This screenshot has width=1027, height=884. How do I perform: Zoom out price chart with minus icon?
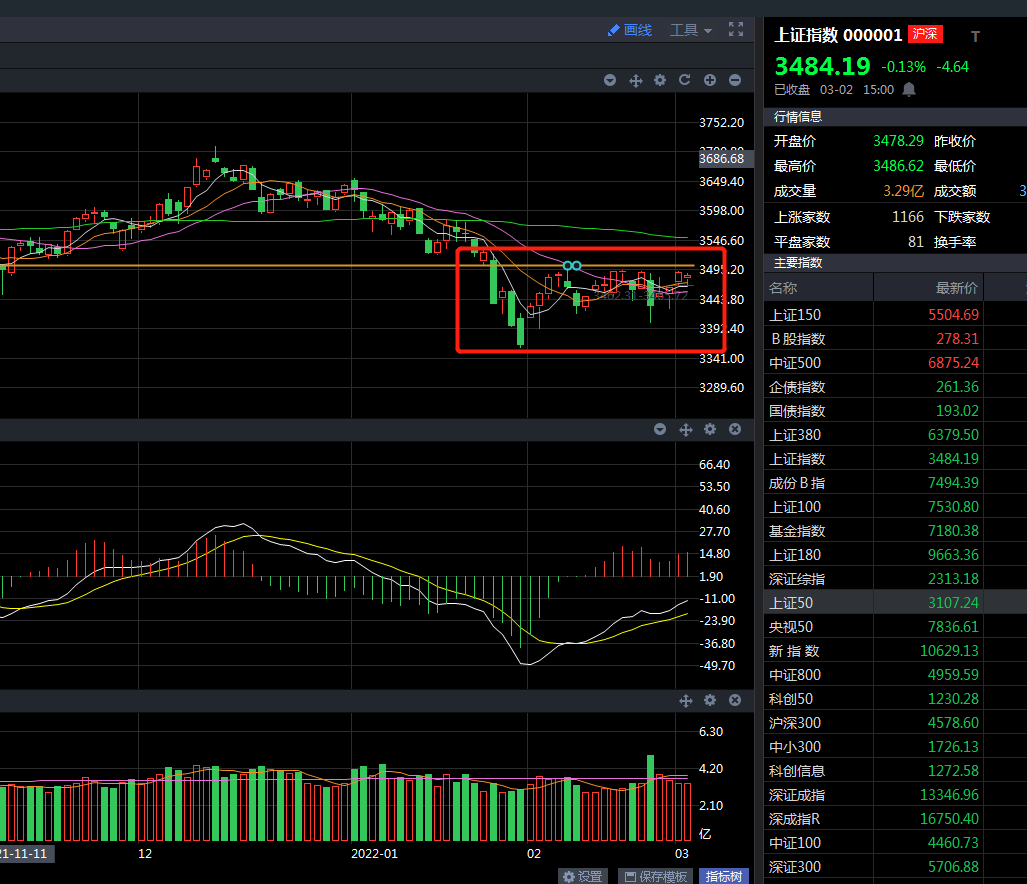(735, 80)
